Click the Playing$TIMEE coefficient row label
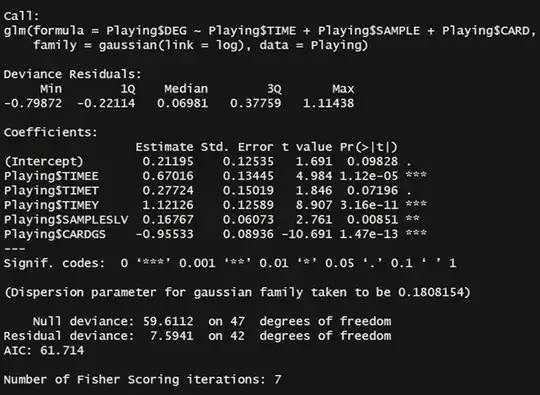Screen dimensions: 540x395 point(51,176)
